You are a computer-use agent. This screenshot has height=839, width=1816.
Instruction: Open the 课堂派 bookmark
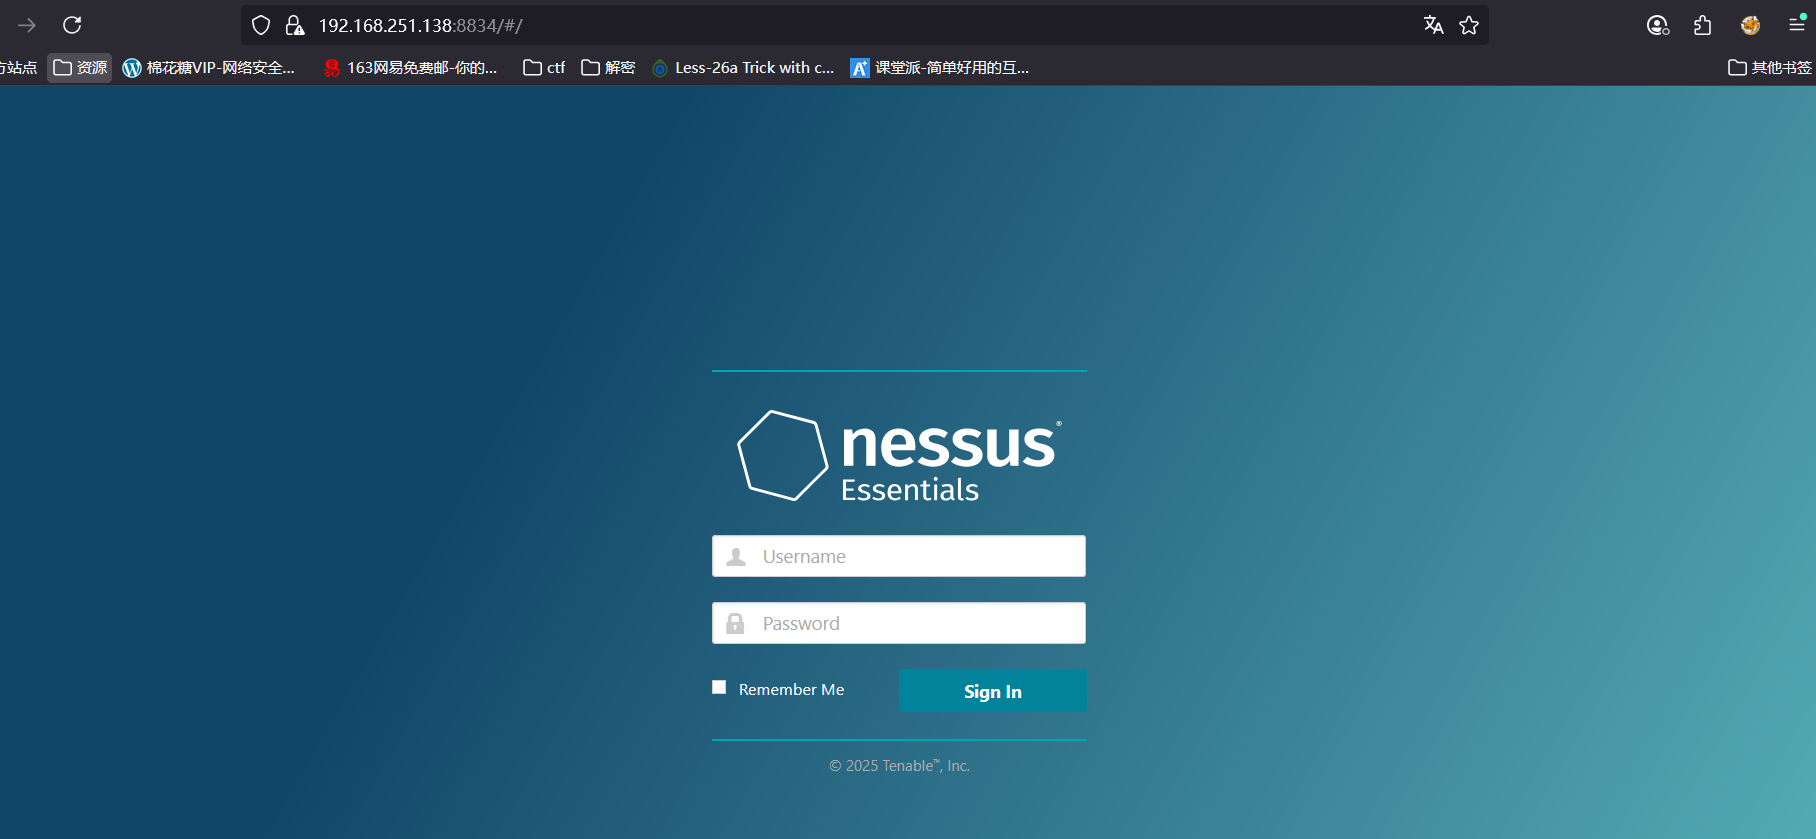[x=940, y=67]
